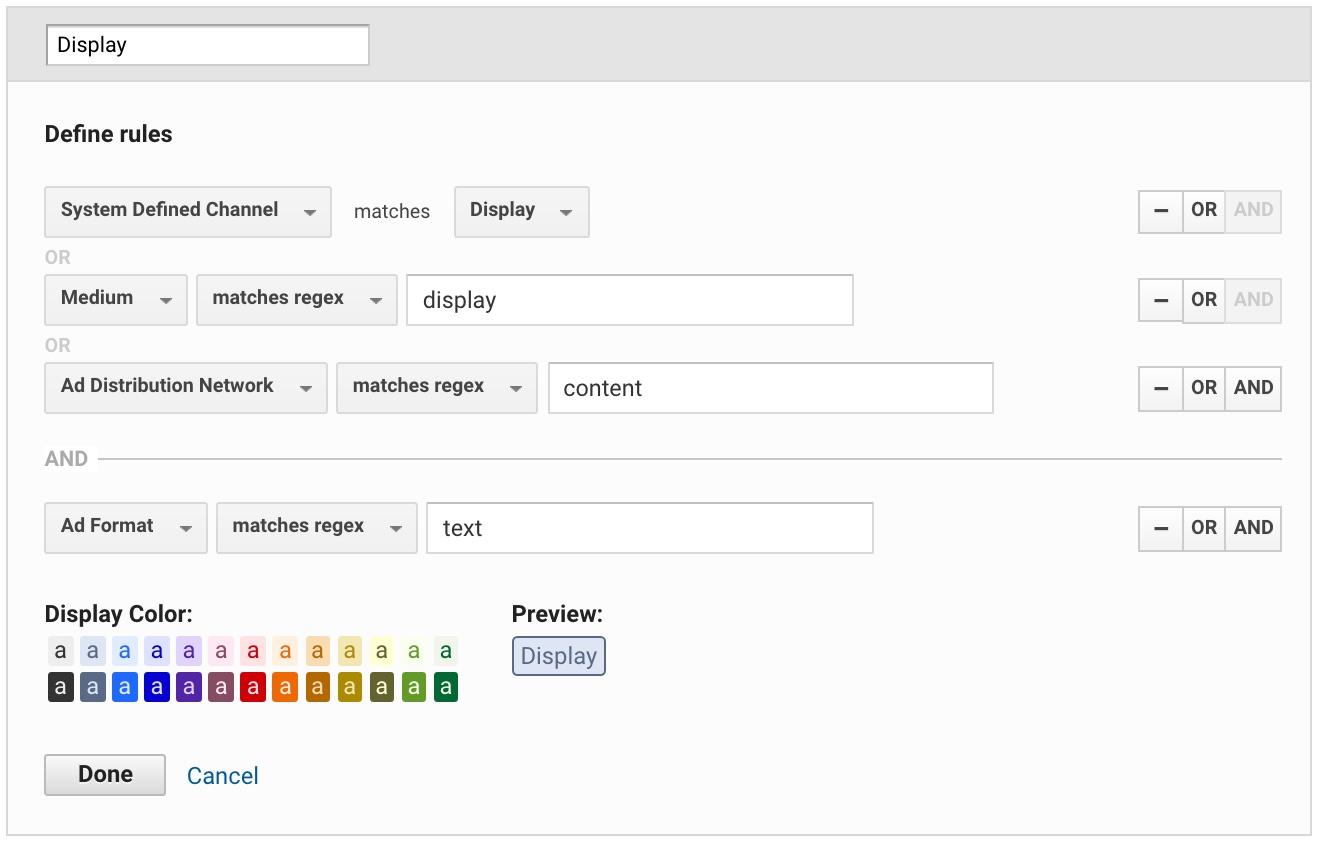The height and width of the screenshot is (846, 1322).
Task: Click the Done button
Action: pos(105,775)
